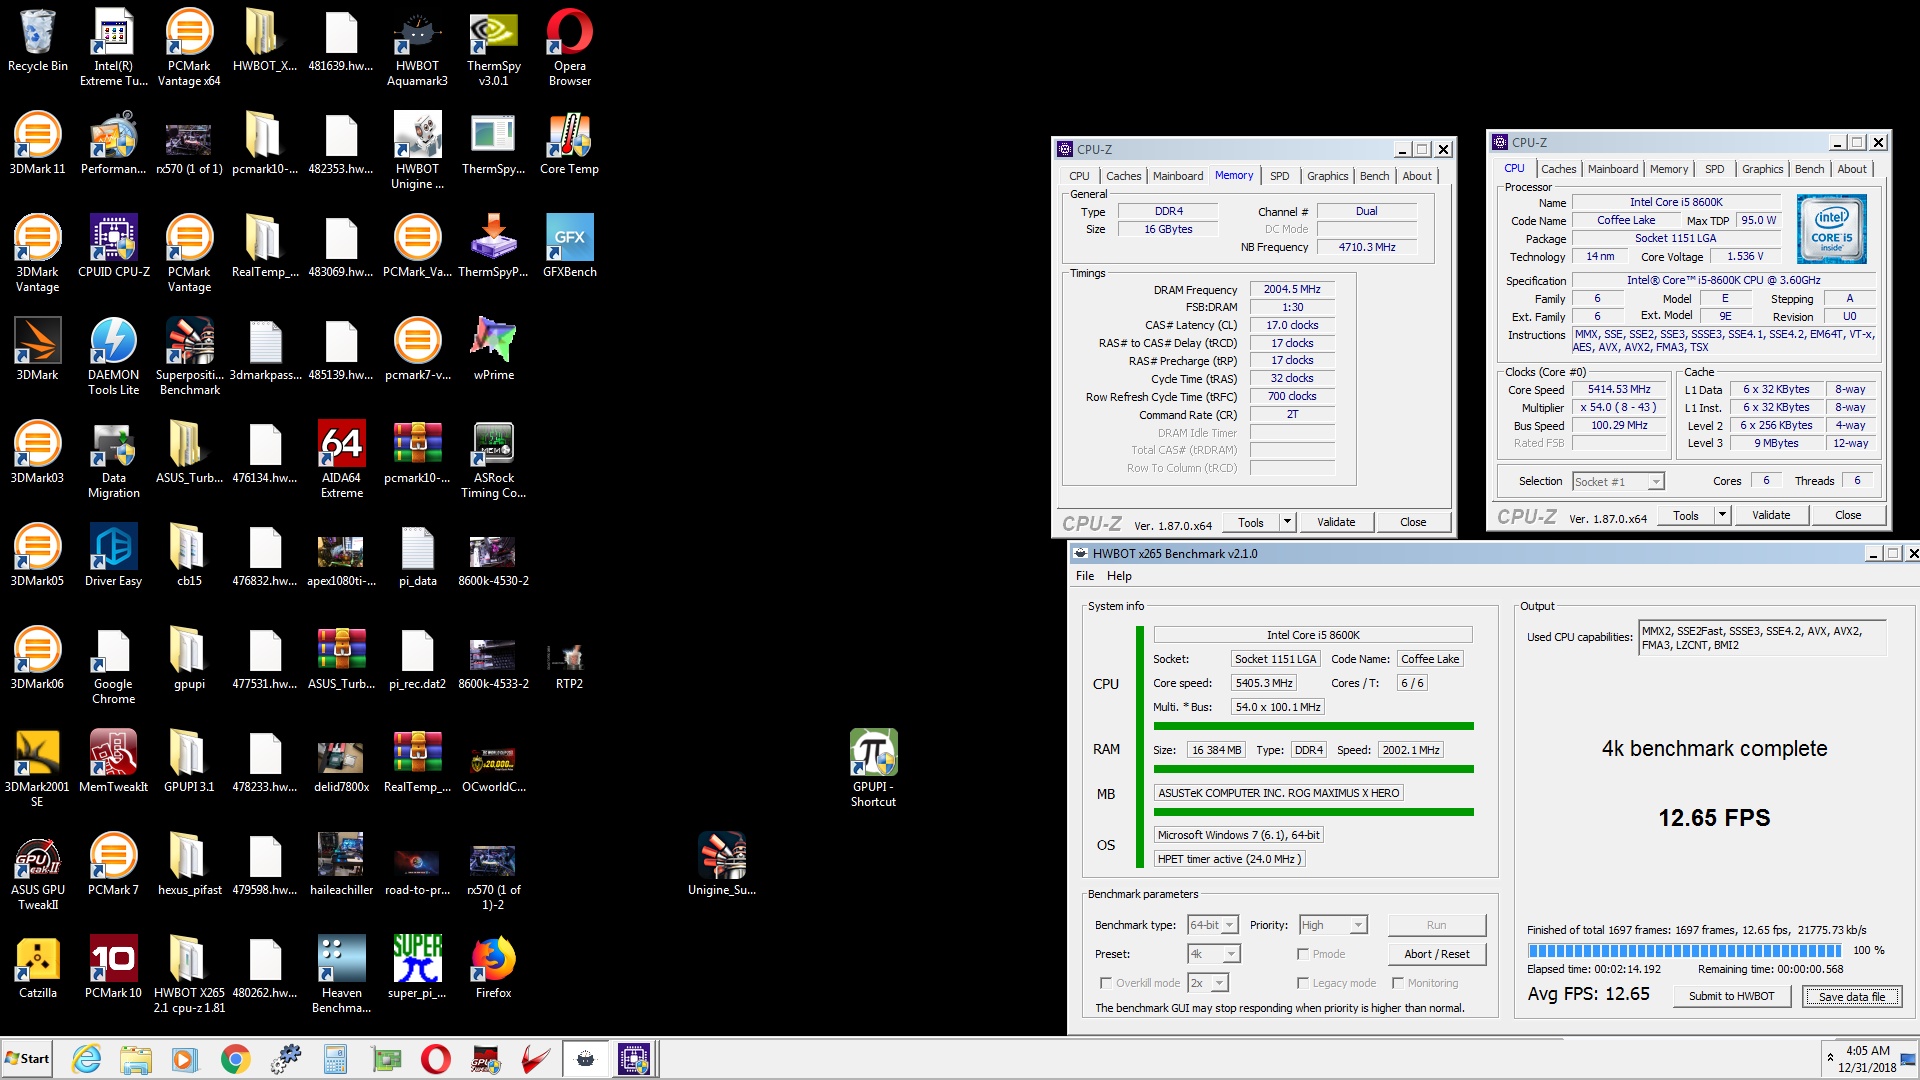This screenshot has width=1920, height=1080.
Task: Open the HWBOT Aquamark3 desktop icon
Action: tap(417, 47)
